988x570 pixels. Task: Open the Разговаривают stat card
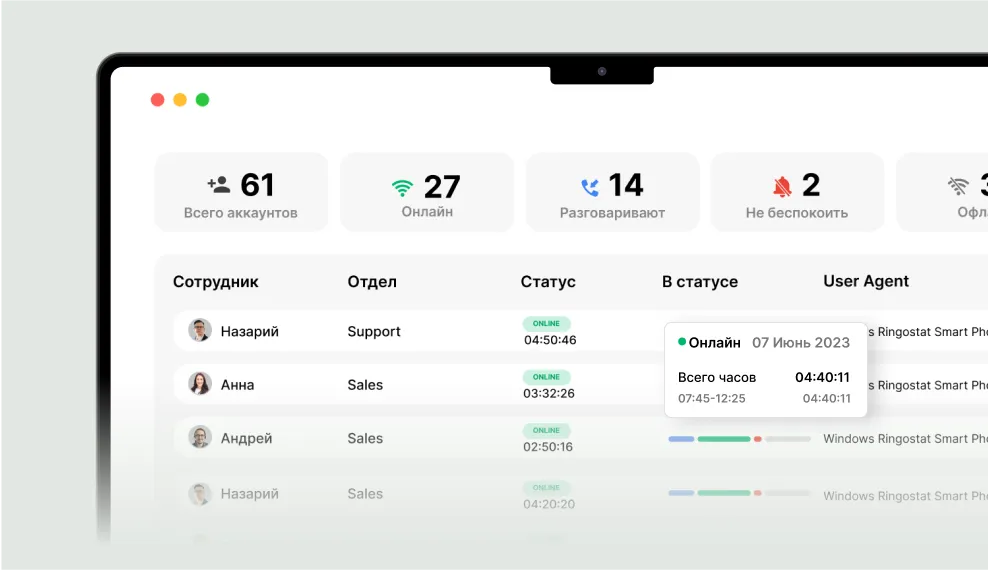coord(612,192)
